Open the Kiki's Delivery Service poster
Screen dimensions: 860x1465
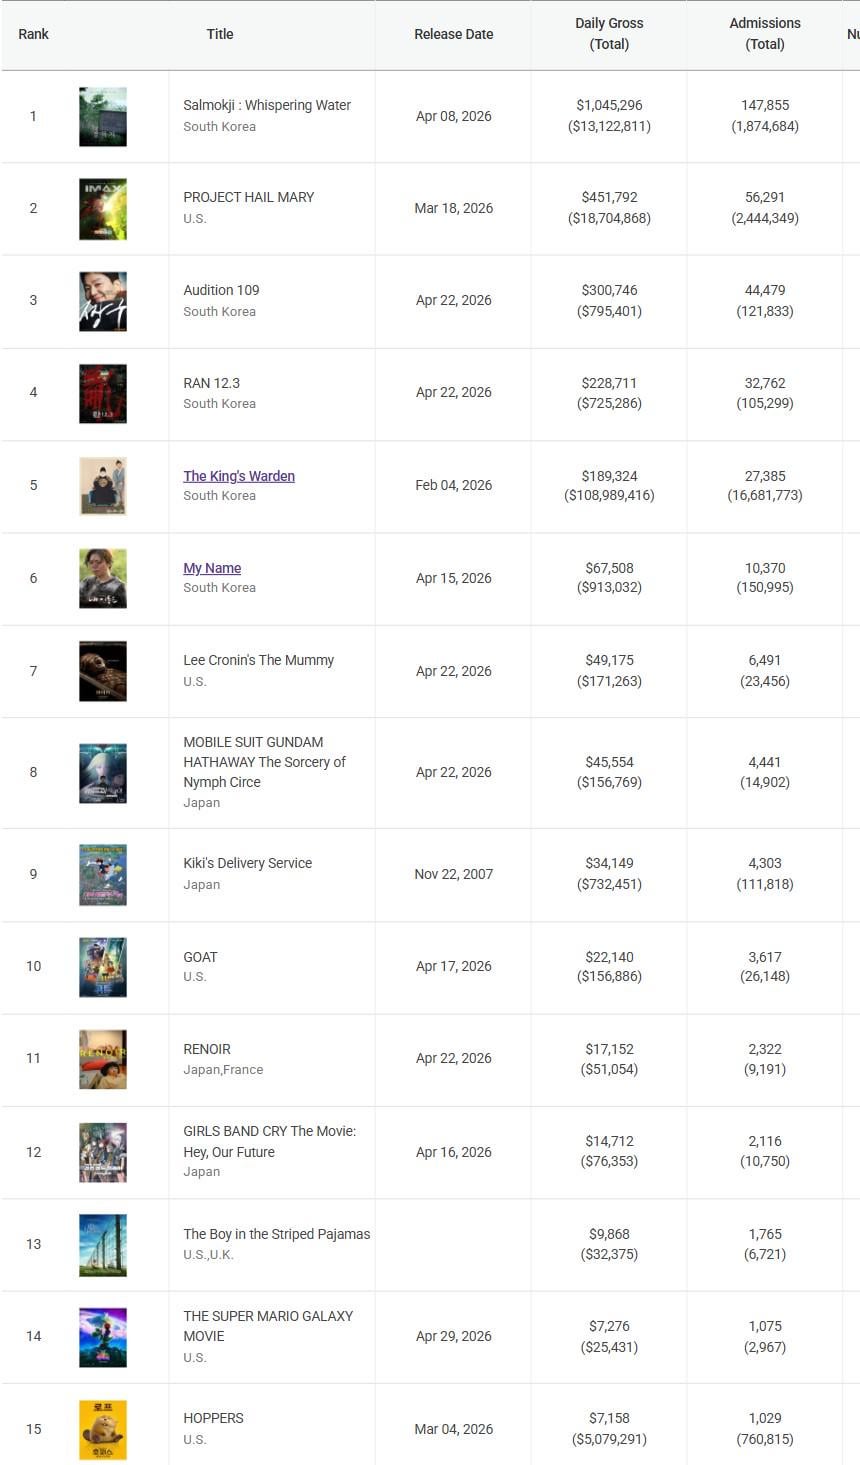coord(103,874)
